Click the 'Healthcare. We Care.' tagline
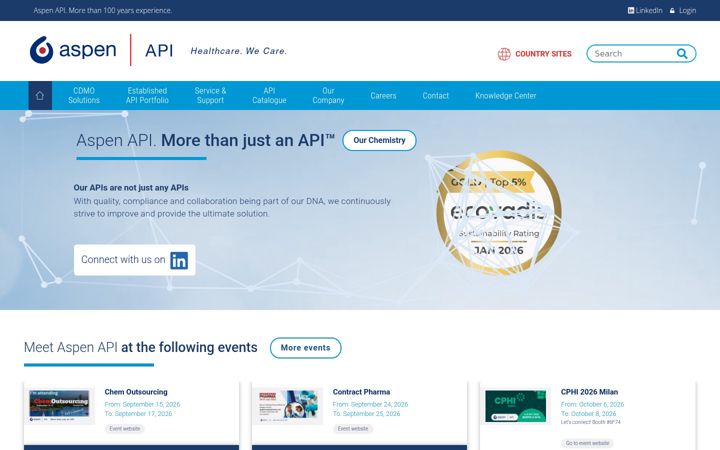This screenshot has width=720, height=450. [x=239, y=51]
